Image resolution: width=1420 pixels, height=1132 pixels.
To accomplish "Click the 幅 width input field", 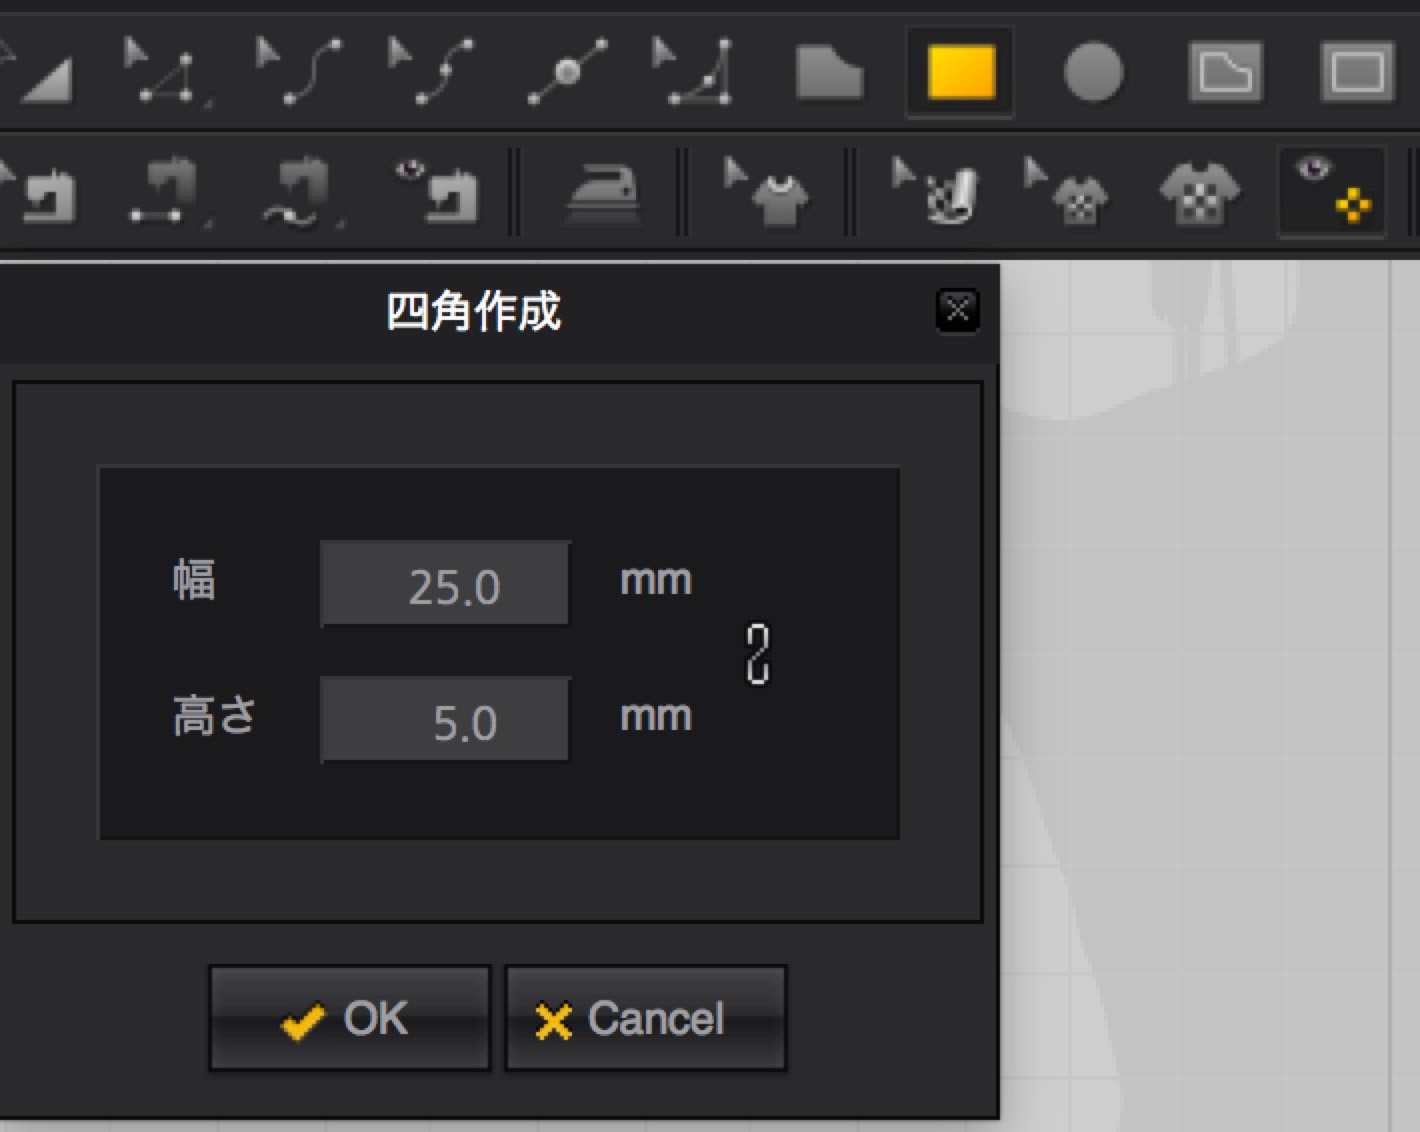I will 446,585.
